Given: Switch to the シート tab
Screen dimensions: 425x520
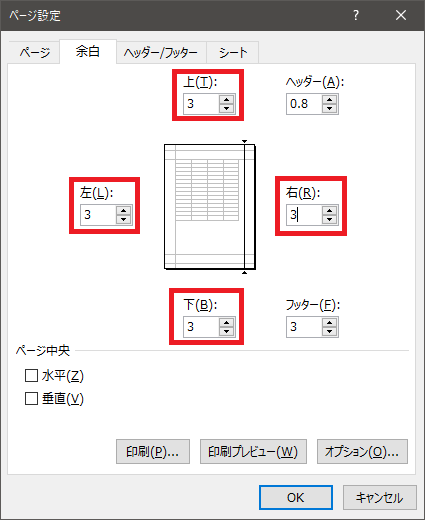Looking at the screenshot, I should (233, 53).
